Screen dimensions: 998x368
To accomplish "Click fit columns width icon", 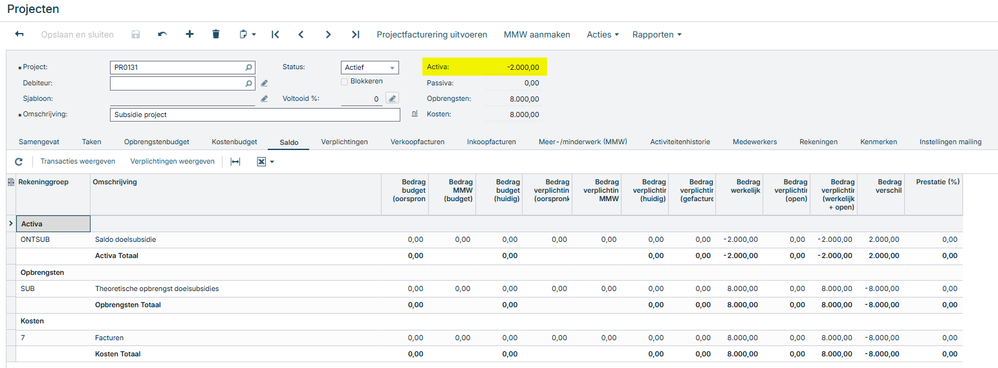I will 235,162.
